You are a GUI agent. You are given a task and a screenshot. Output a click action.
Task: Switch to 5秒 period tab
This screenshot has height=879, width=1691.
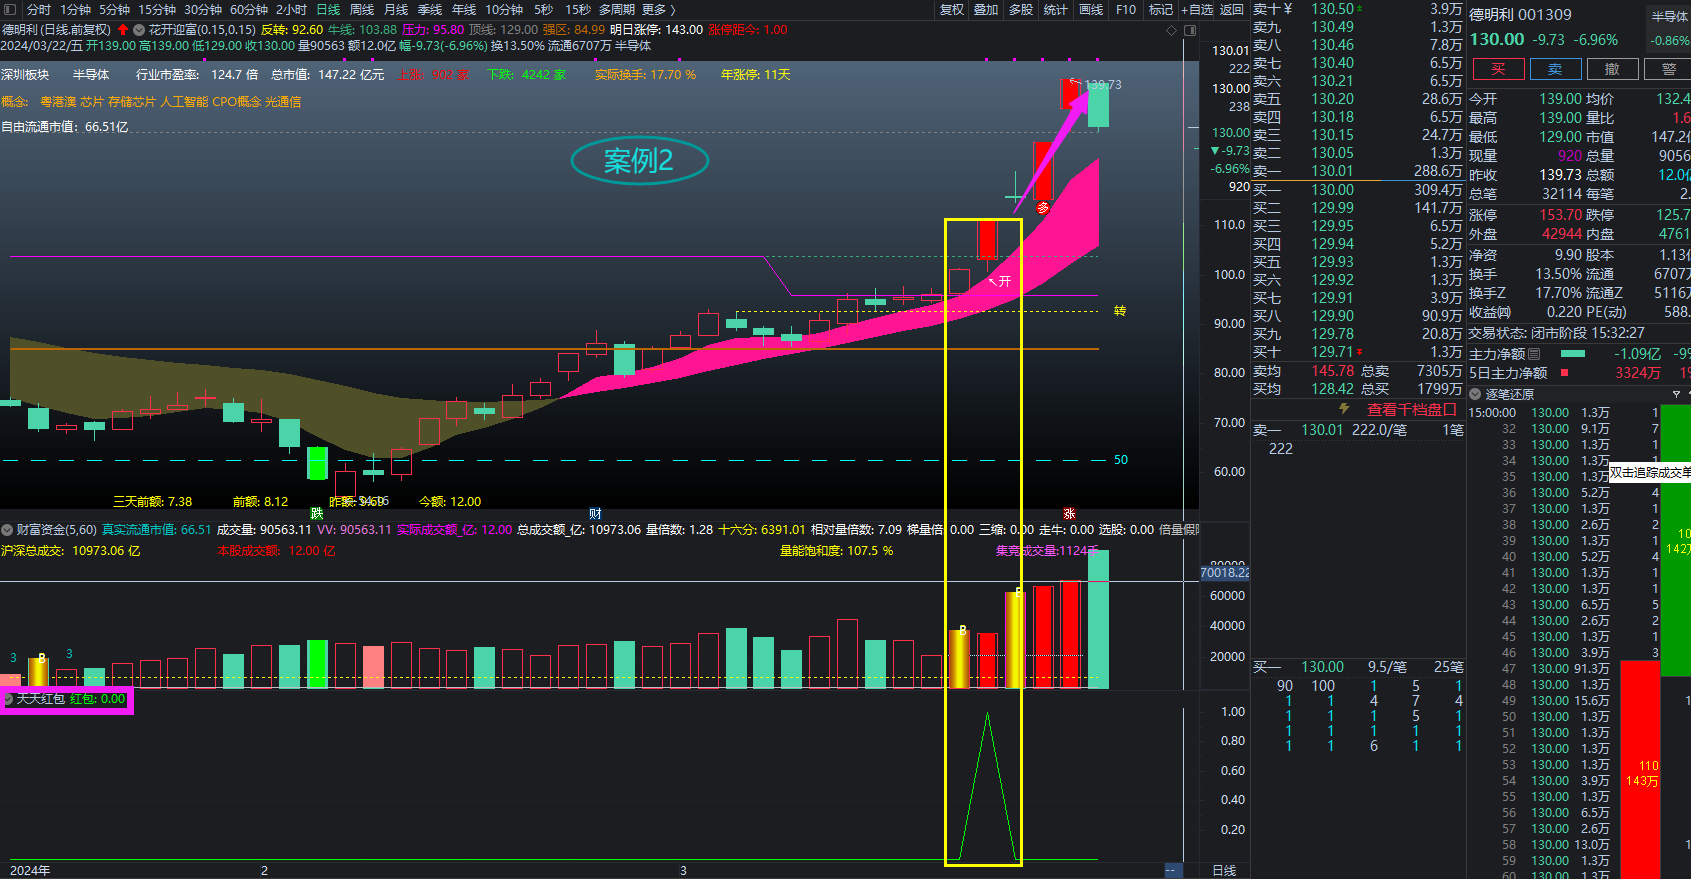543,9
